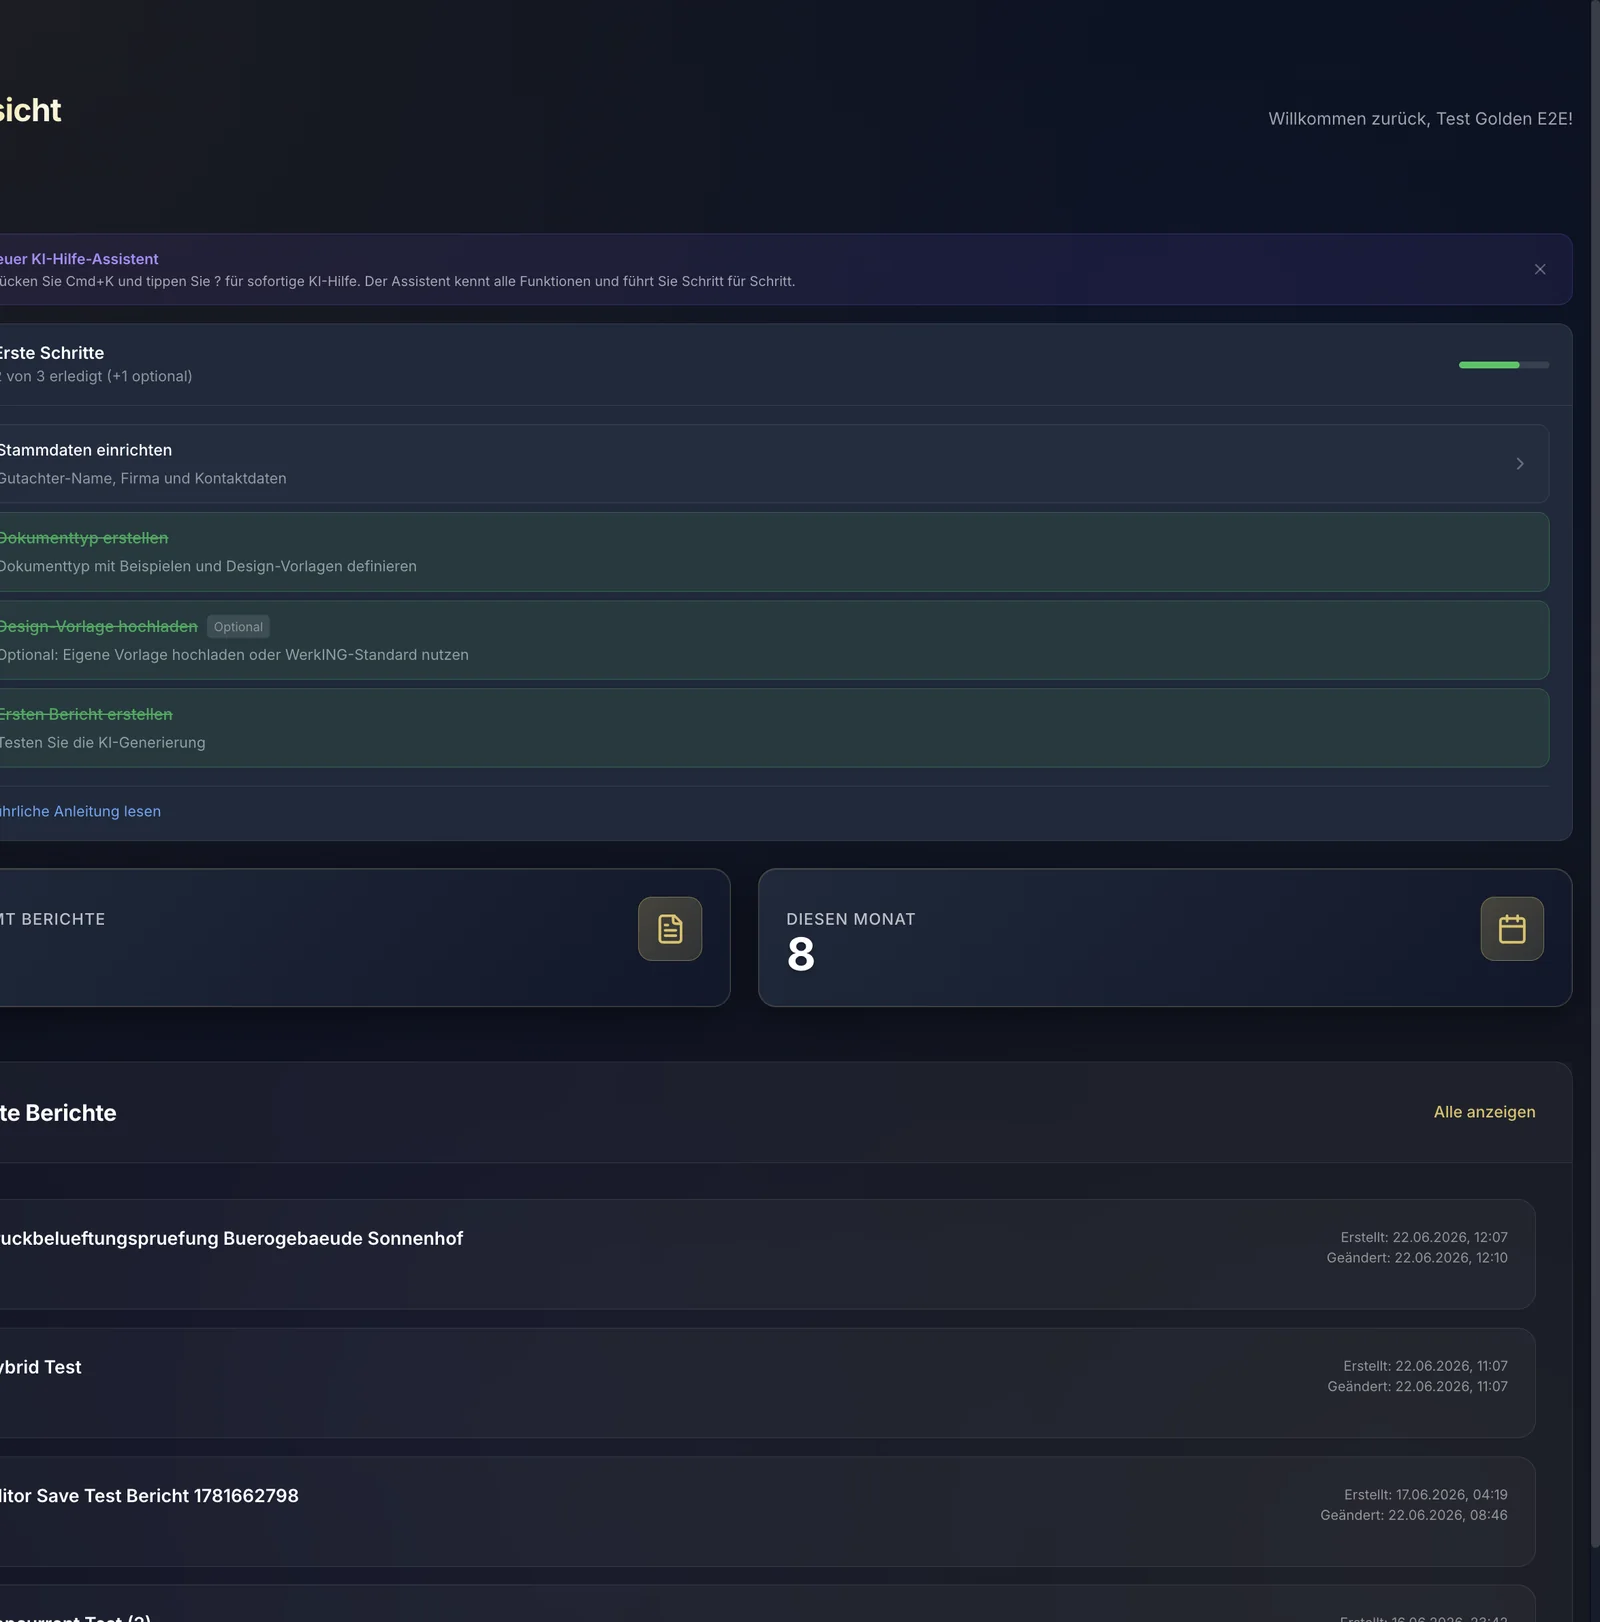This screenshot has width=1600, height=1622.
Task: Open the Anleitung lesen link
Action: click(80, 811)
